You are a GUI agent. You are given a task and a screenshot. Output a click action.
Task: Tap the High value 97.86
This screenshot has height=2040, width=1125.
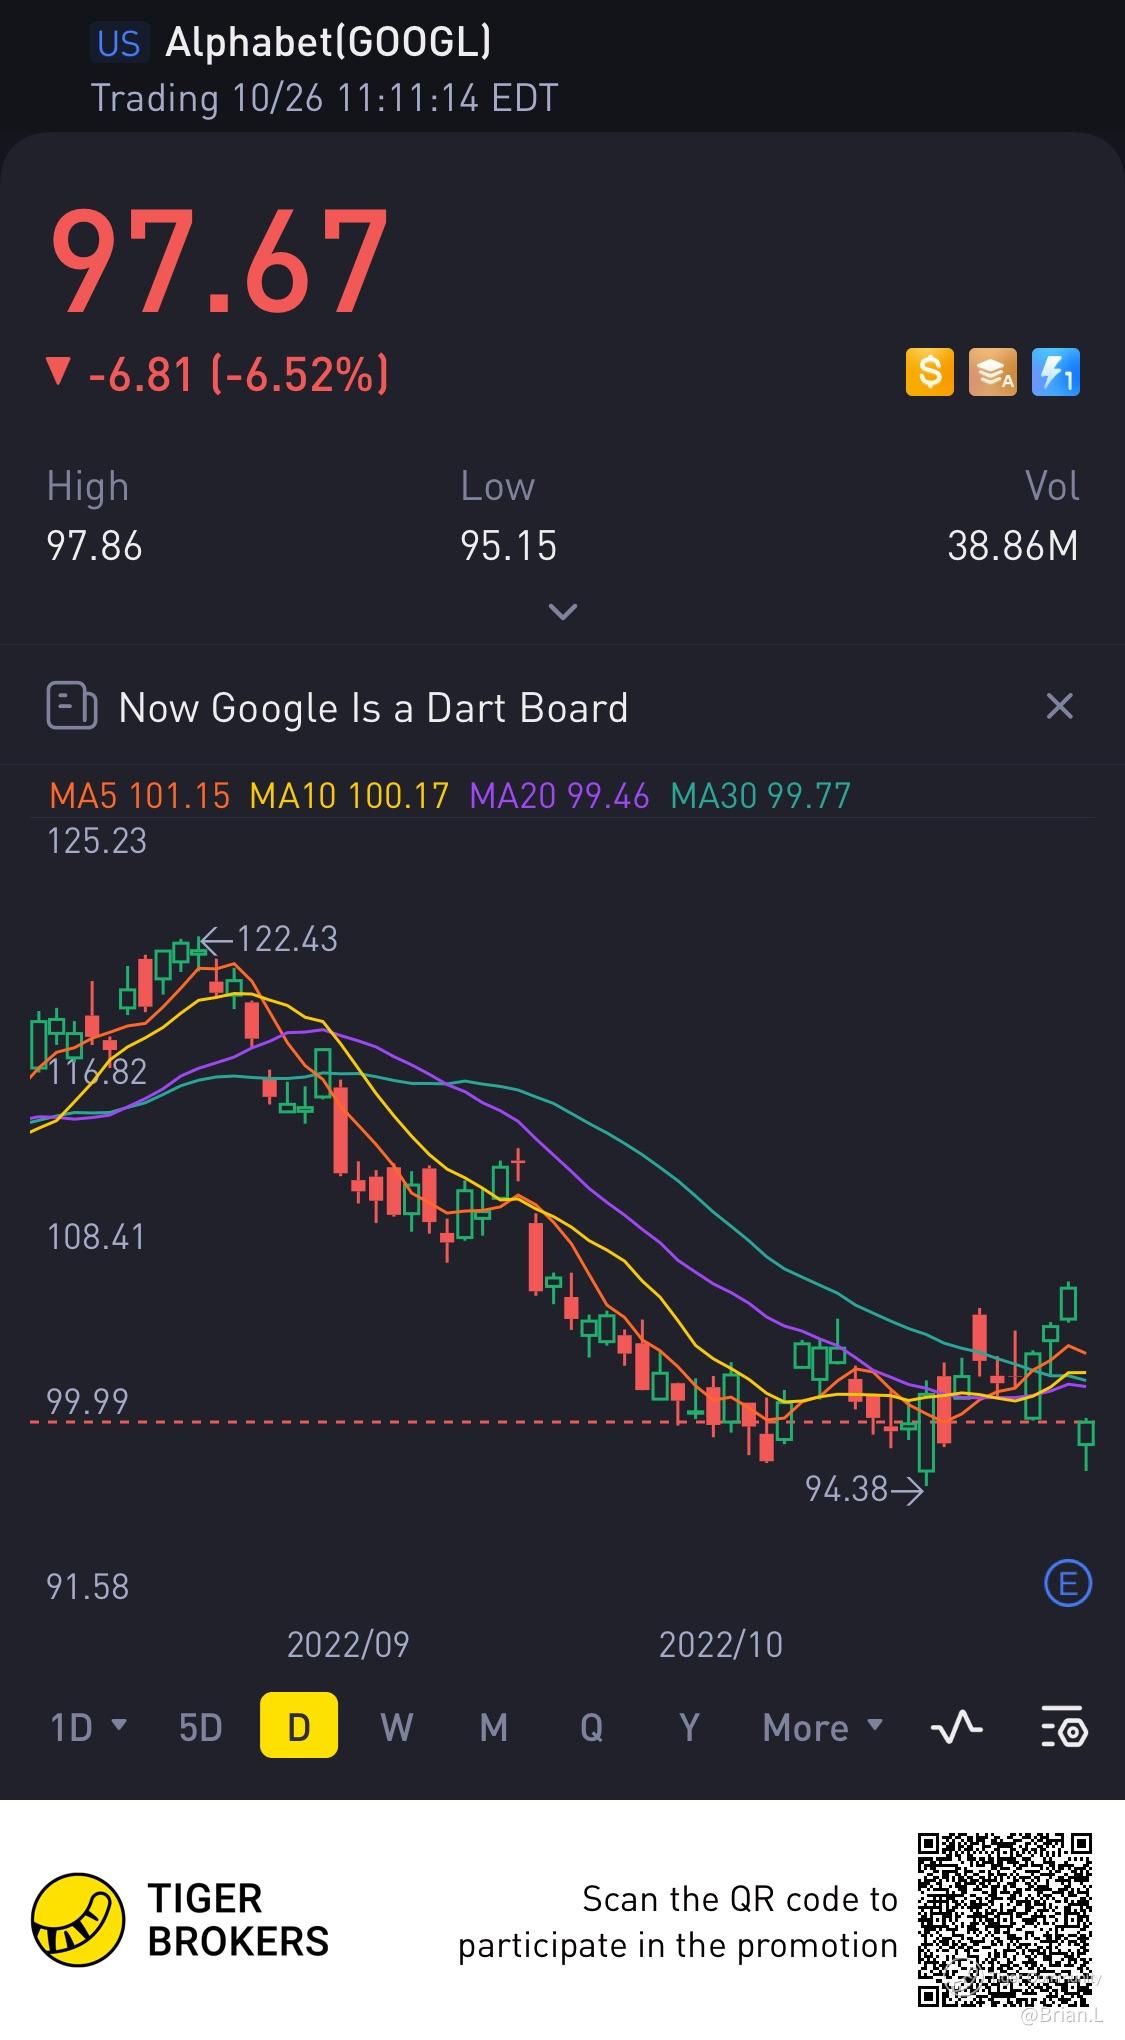click(x=95, y=546)
